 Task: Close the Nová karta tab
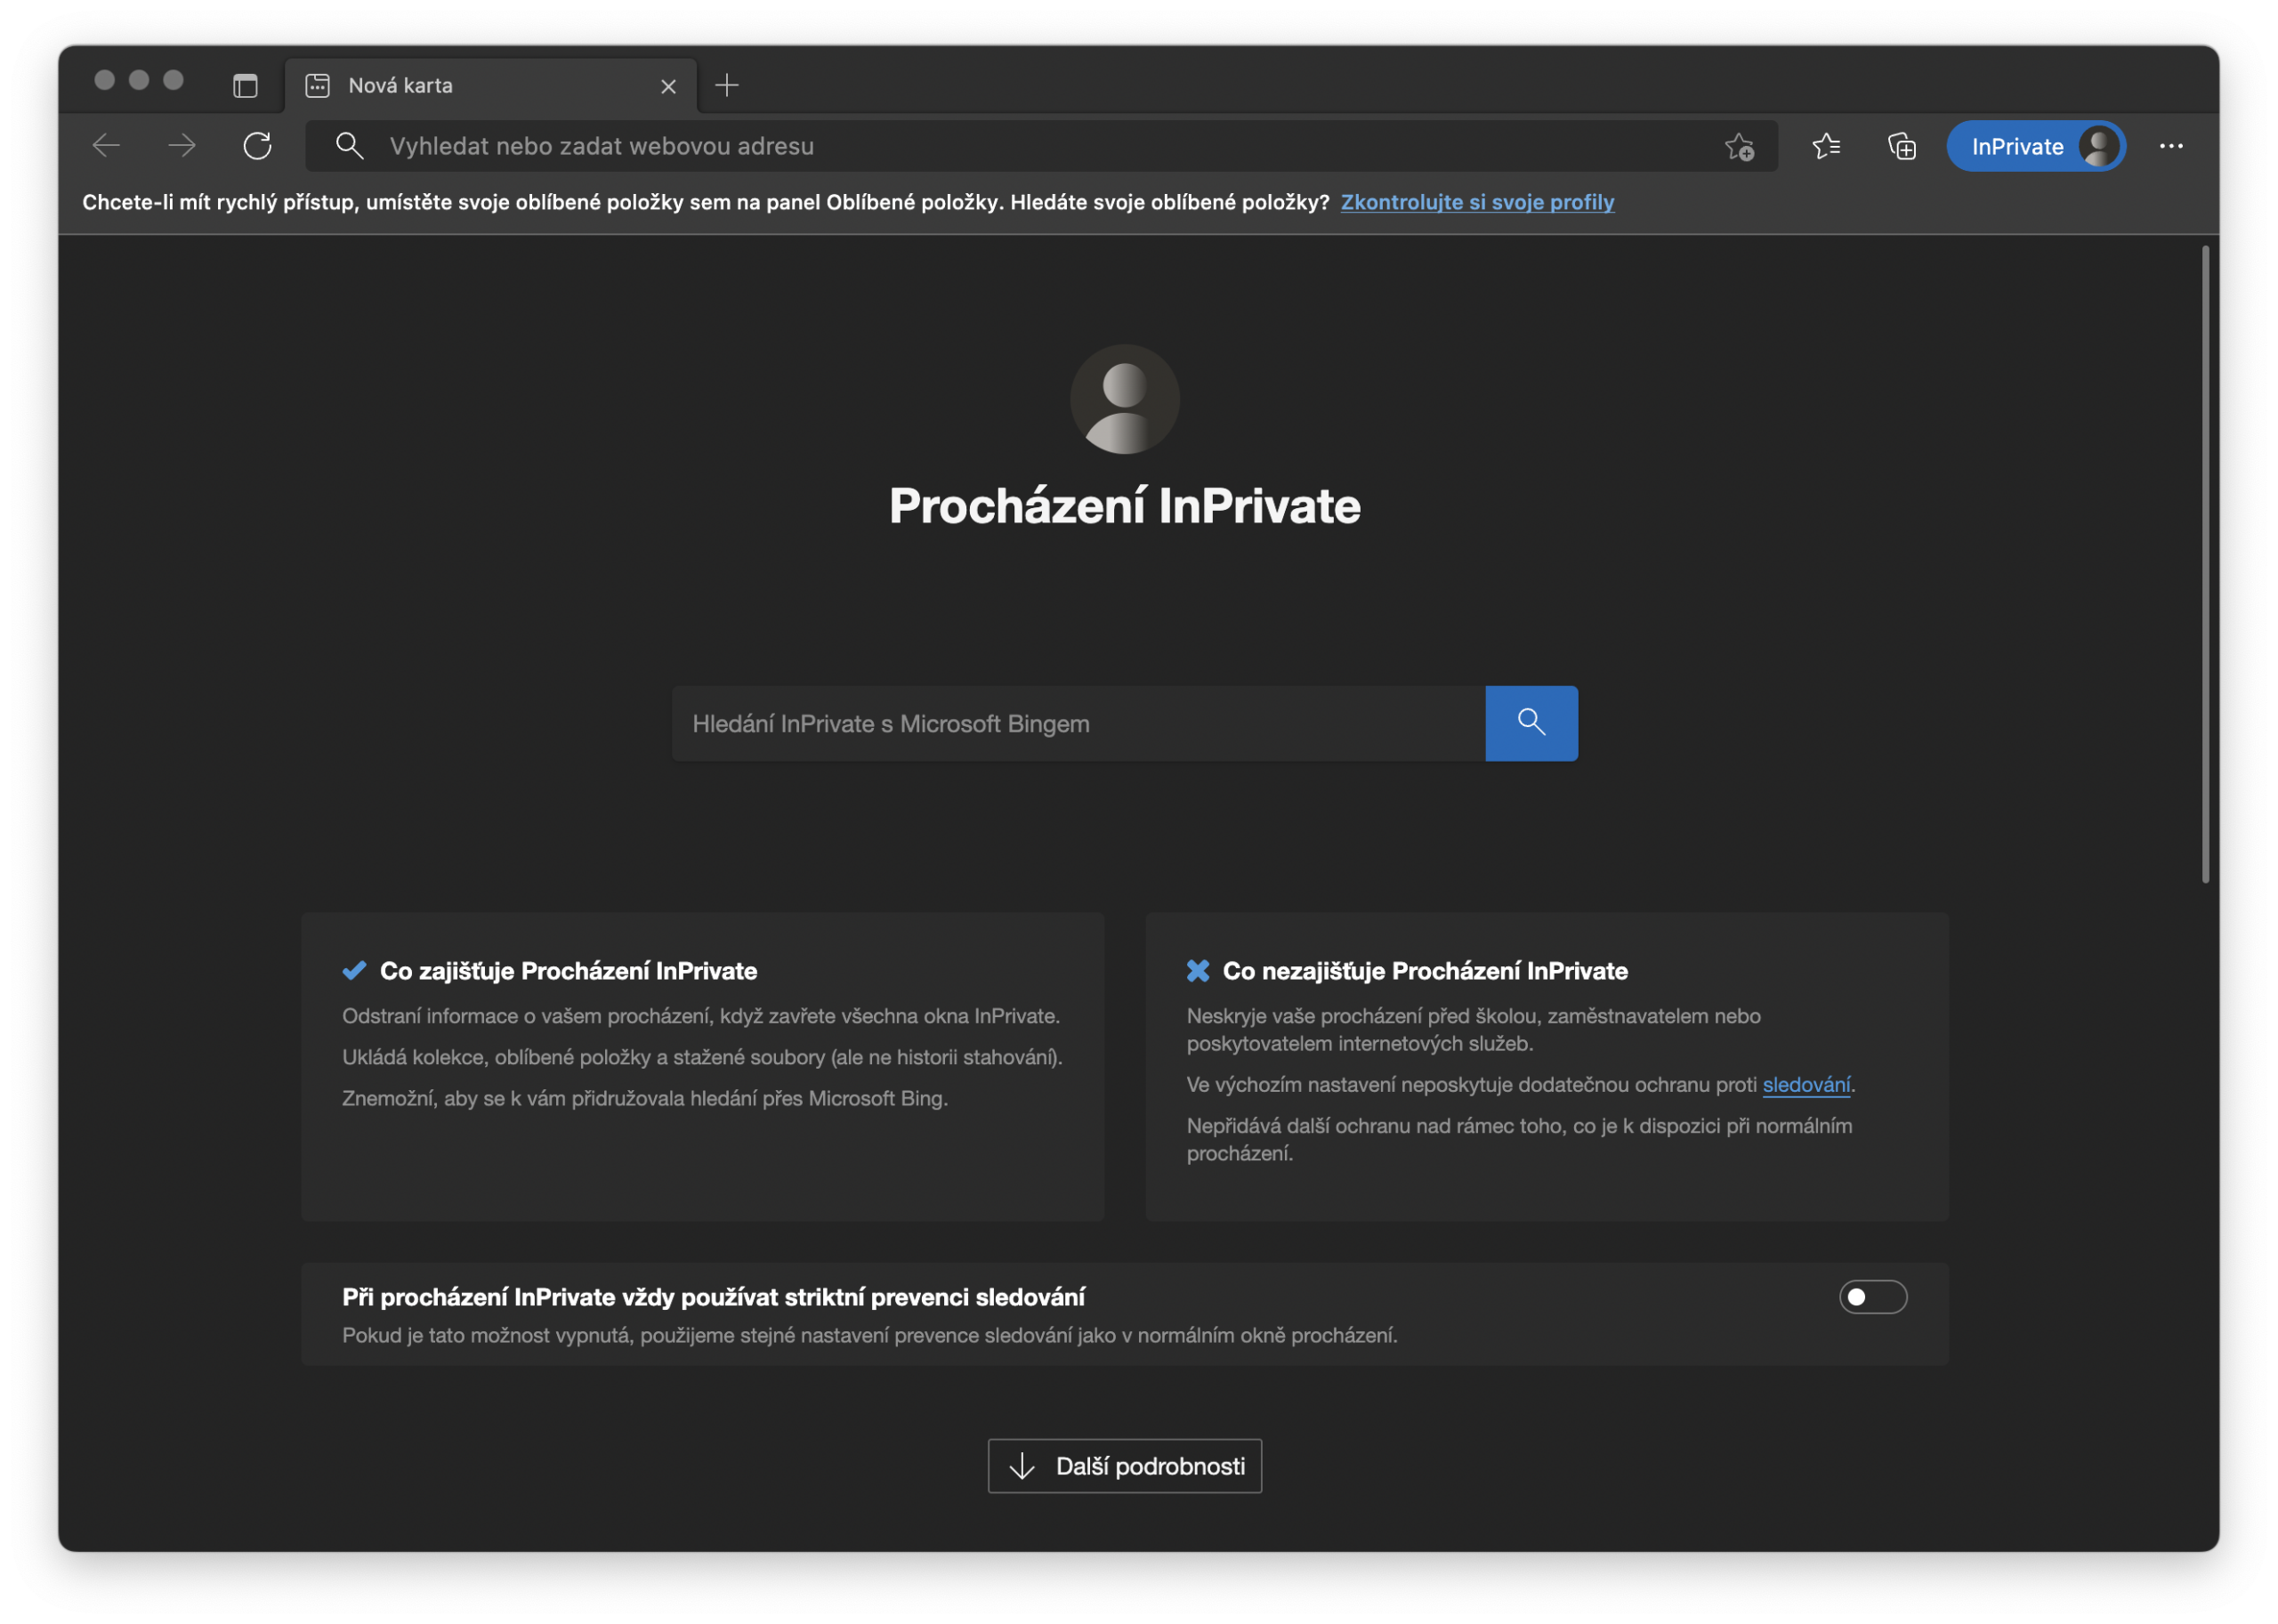click(669, 87)
